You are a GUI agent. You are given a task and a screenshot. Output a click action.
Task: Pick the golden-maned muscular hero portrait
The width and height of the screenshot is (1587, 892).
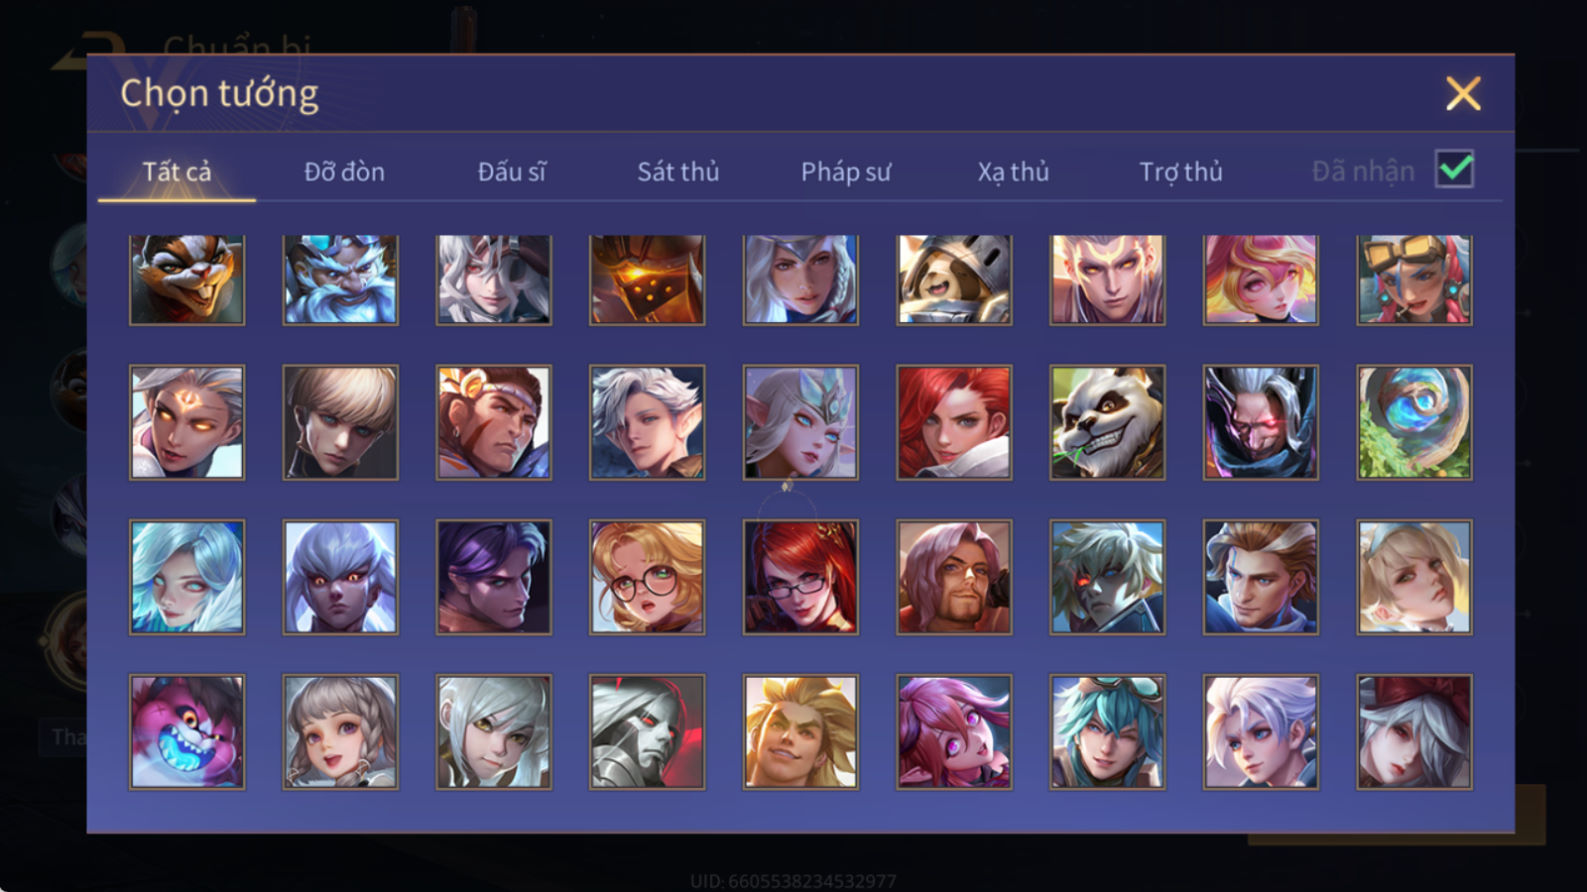coord(800,732)
